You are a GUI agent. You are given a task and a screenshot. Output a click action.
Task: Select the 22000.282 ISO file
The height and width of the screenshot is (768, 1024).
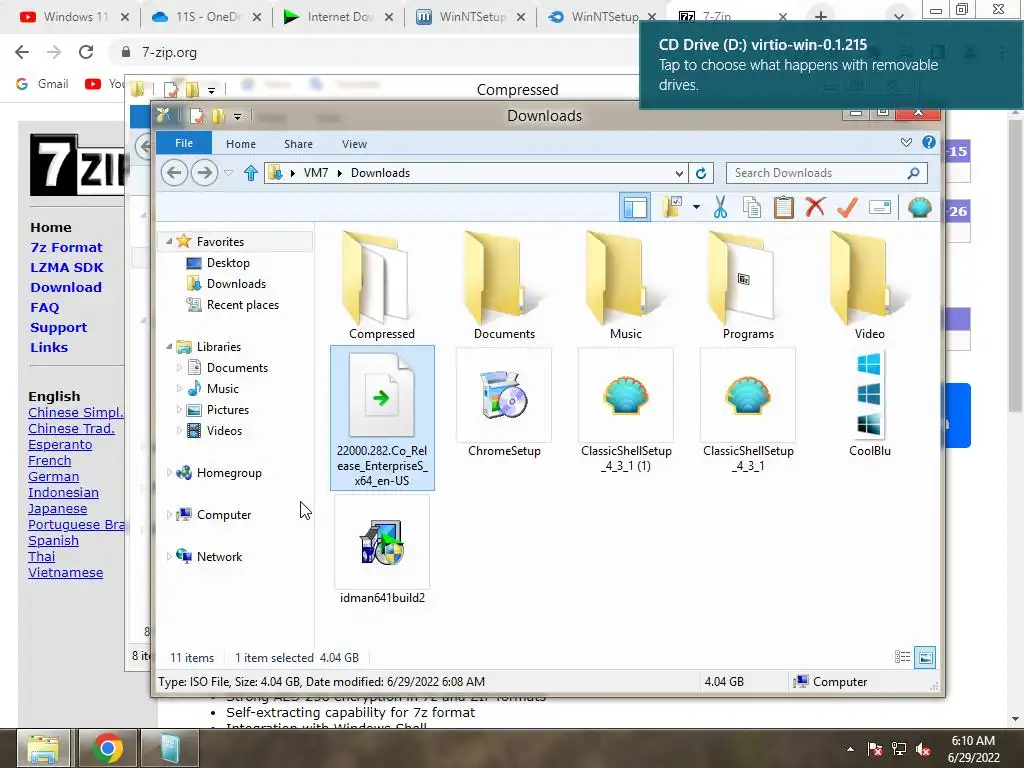[382, 418]
